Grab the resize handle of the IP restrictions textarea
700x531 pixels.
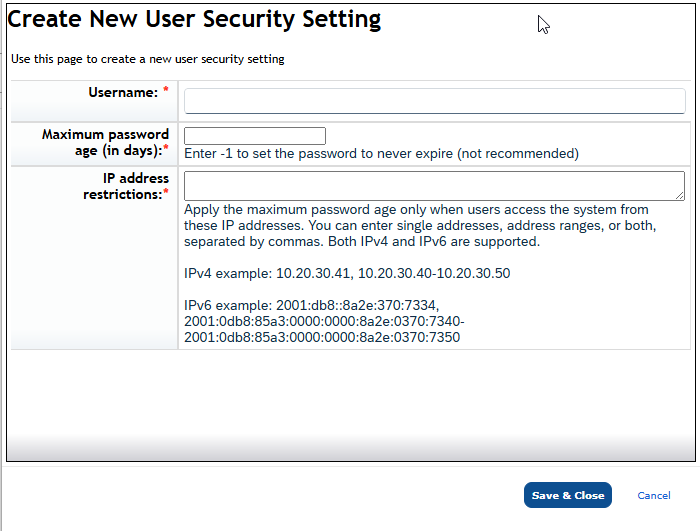[x=679, y=196]
